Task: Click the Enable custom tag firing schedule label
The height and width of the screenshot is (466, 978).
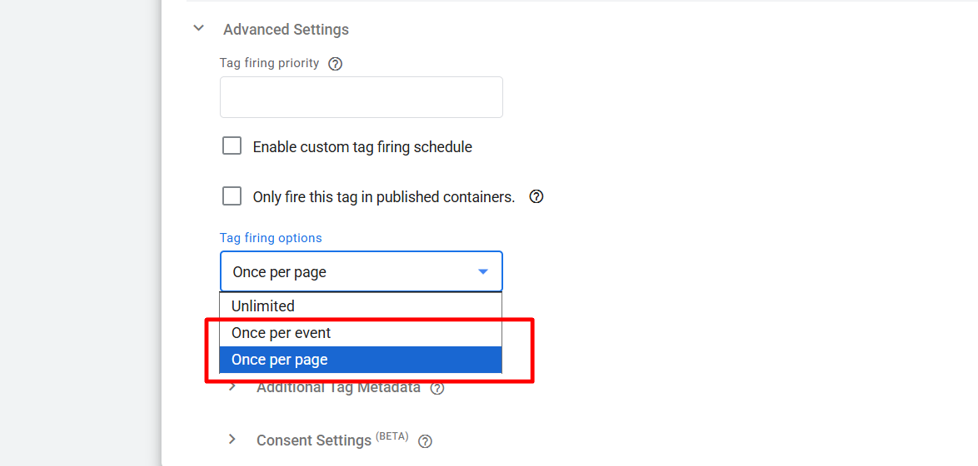Action: point(362,147)
